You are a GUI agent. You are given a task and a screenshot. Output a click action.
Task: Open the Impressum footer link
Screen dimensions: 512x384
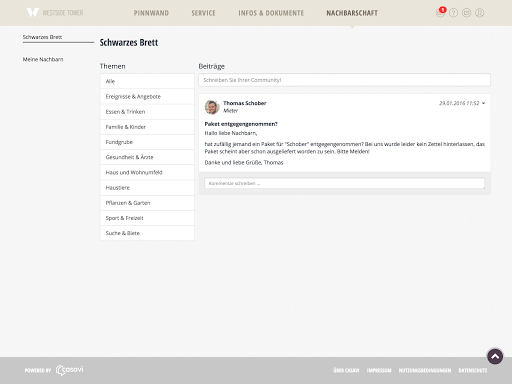coord(379,370)
